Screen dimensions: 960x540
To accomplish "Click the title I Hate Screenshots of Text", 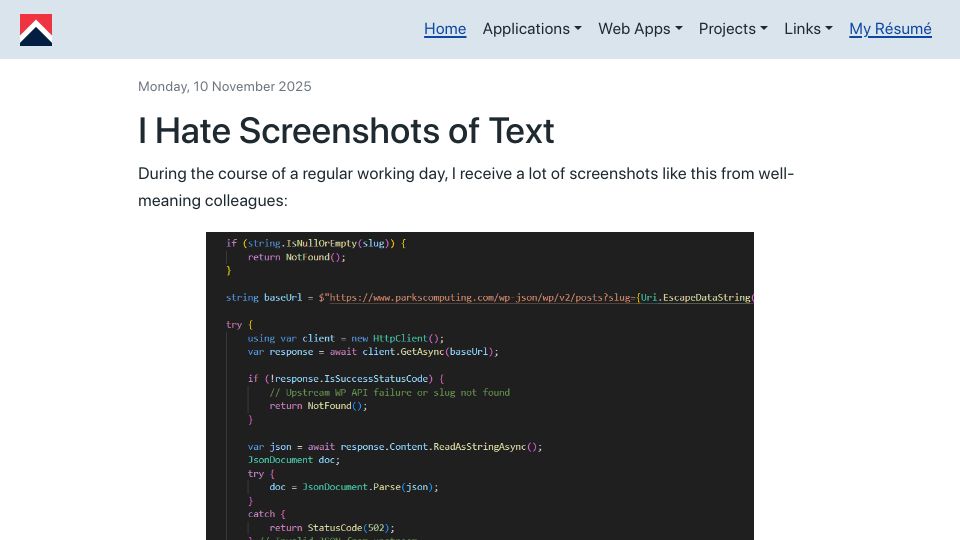I will tap(346, 130).
